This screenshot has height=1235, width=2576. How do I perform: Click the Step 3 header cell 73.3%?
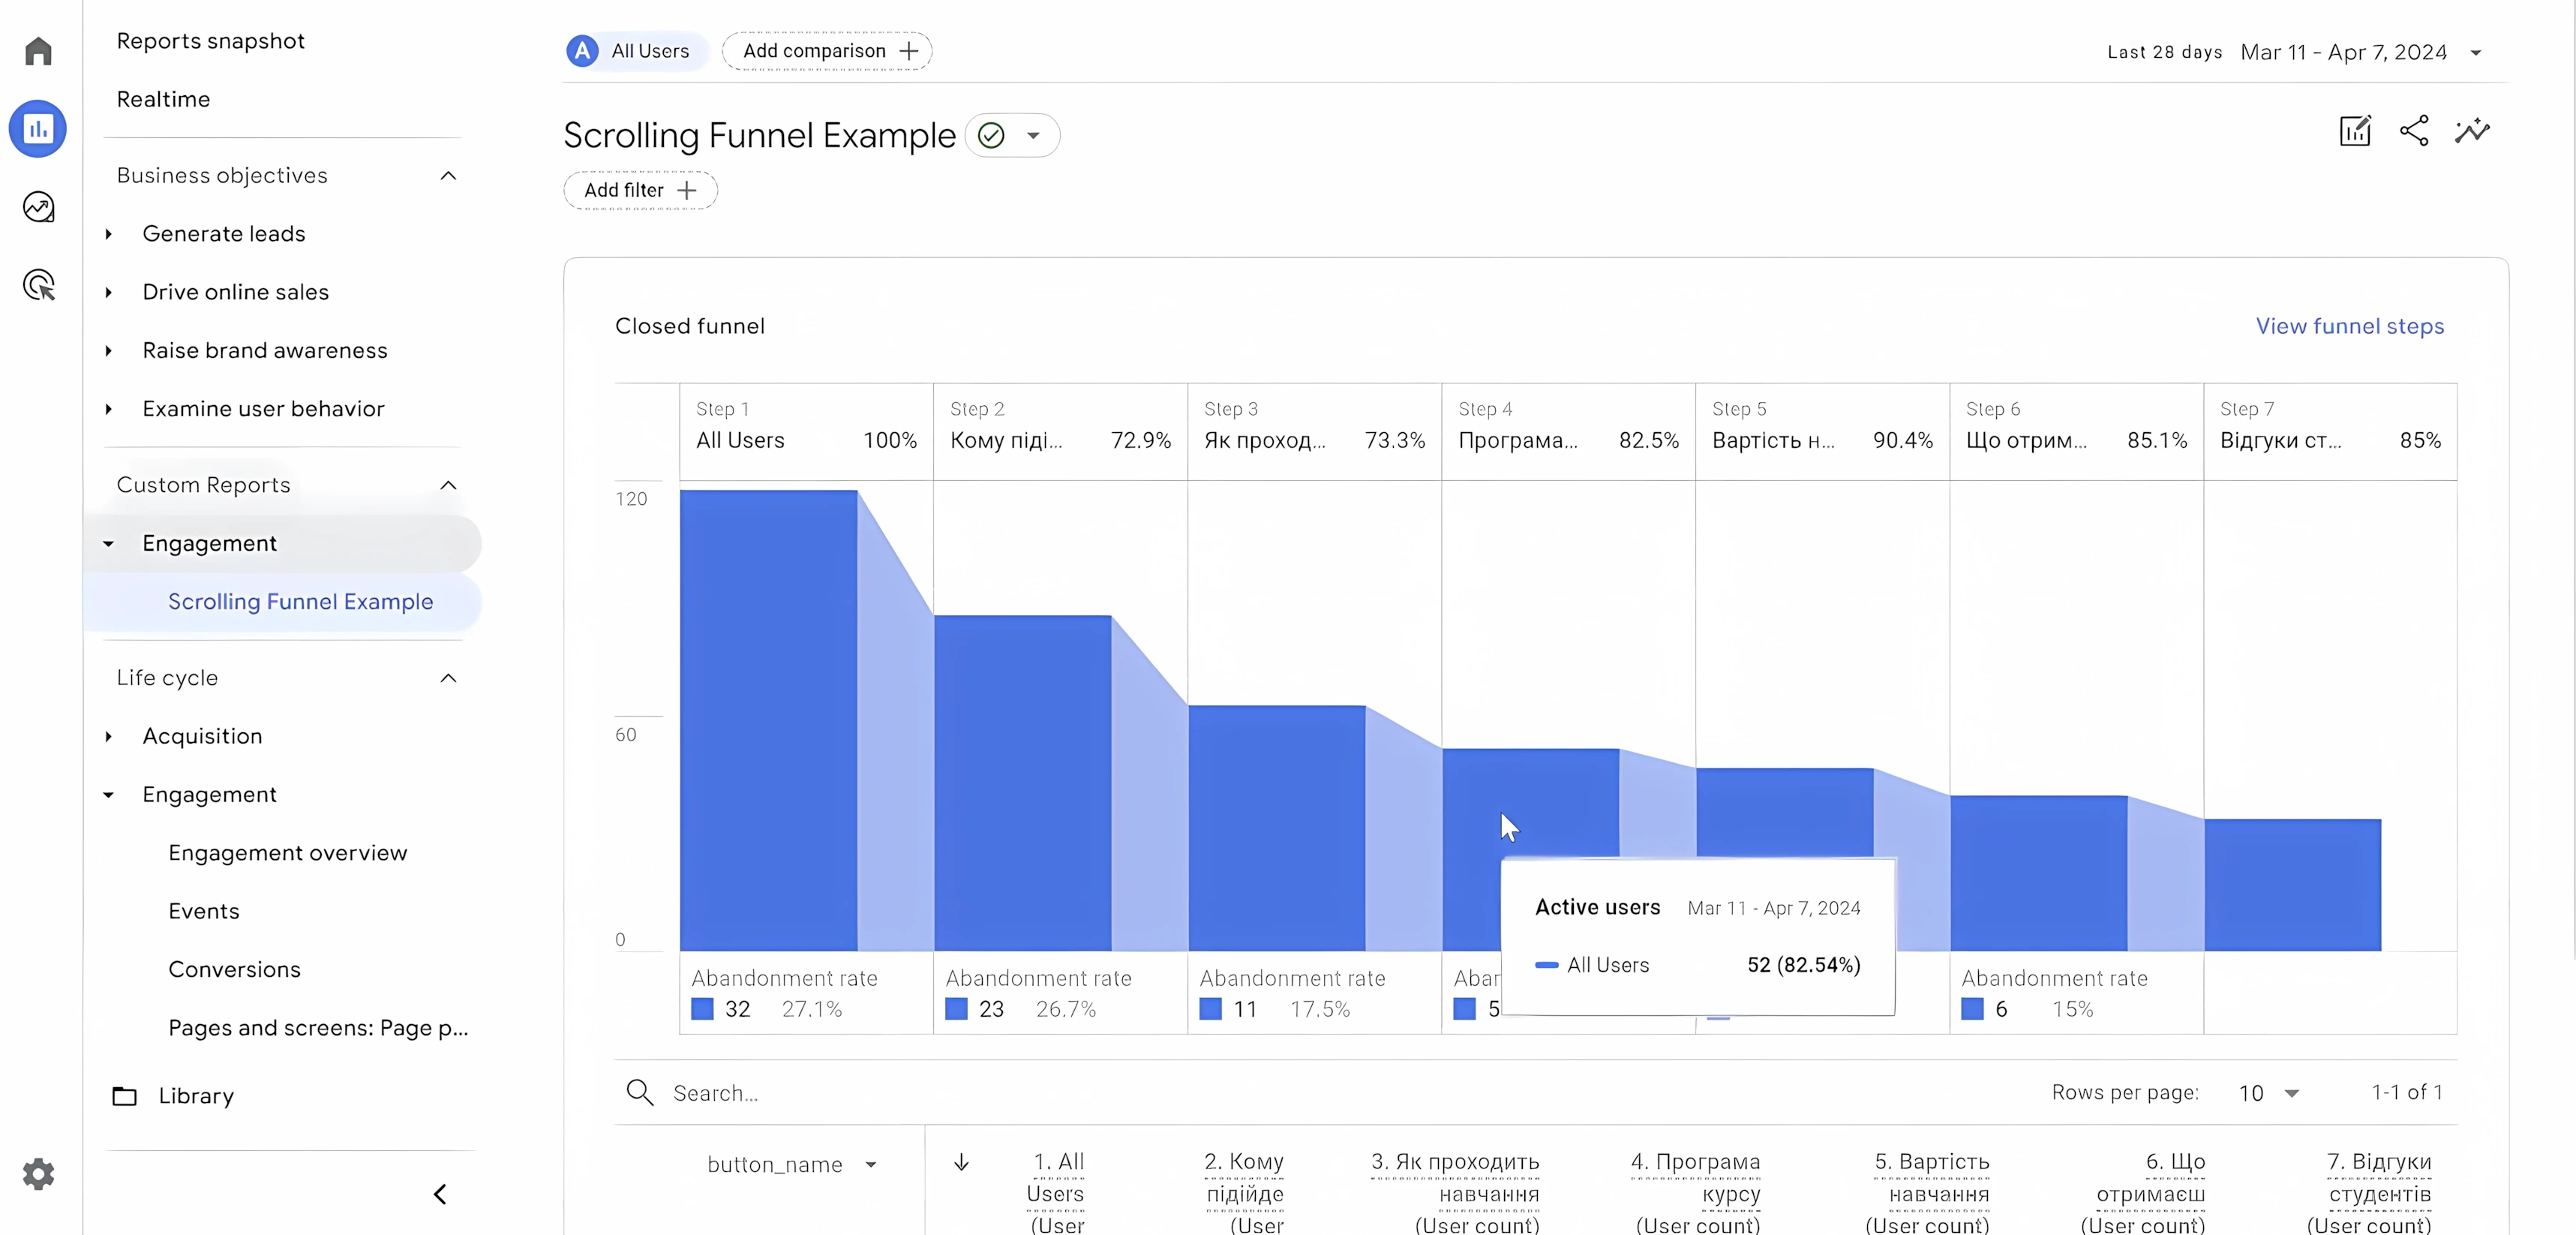click(x=1314, y=431)
